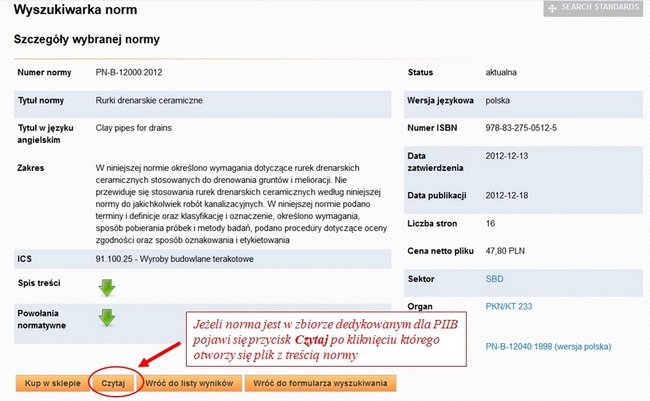Follow the PKN/KT 233 organ link
Viewport: 650px width, 401px height.
pyautogui.click(x=508, y=306)
